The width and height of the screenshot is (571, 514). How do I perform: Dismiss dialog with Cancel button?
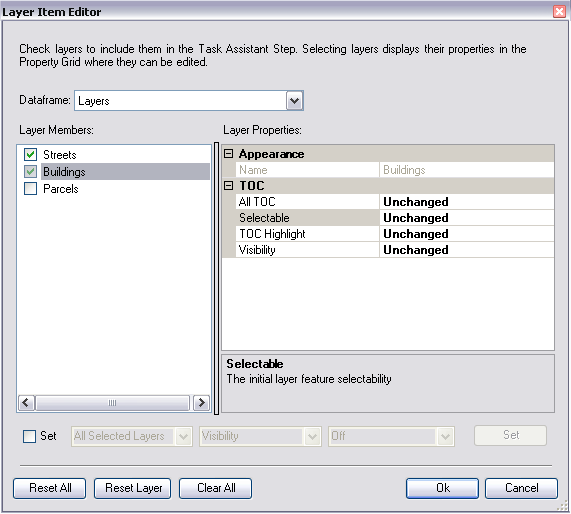521,488
